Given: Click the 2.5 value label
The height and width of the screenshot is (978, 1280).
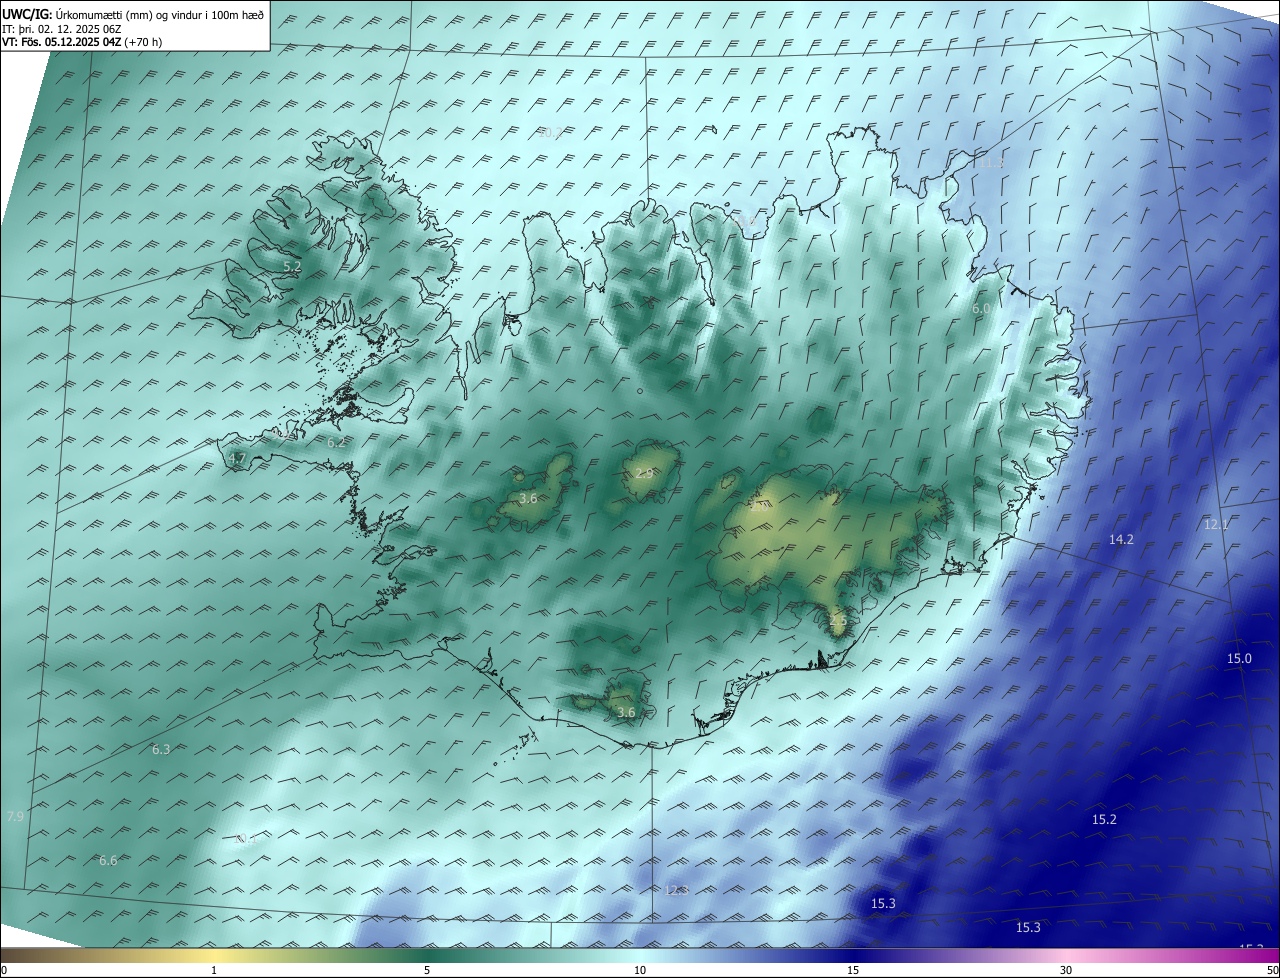Looking at the screenshot, I should [x=838, y=621].
